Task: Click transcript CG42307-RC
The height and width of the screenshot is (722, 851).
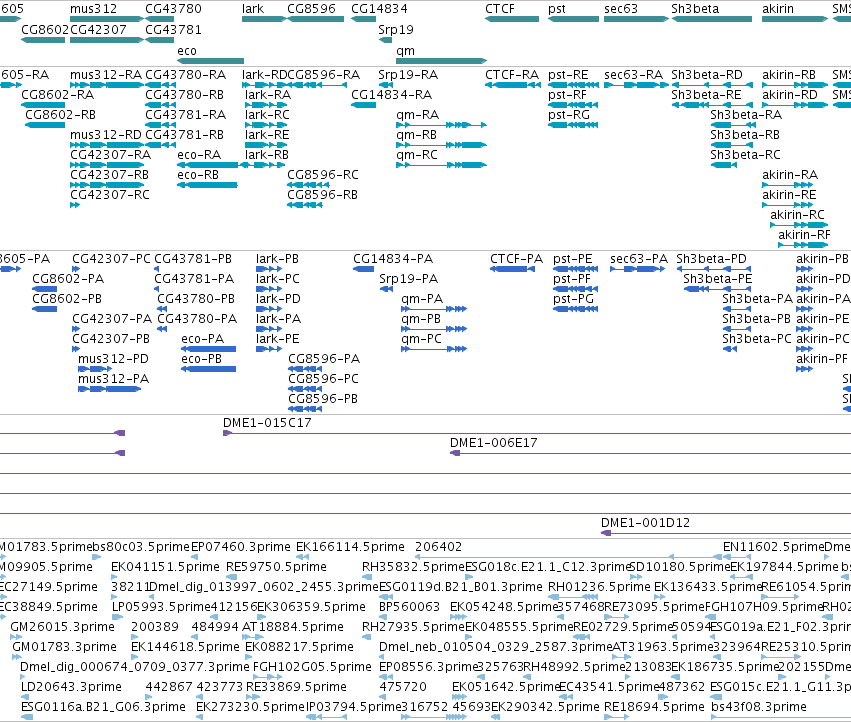Action: coord(75,205)
